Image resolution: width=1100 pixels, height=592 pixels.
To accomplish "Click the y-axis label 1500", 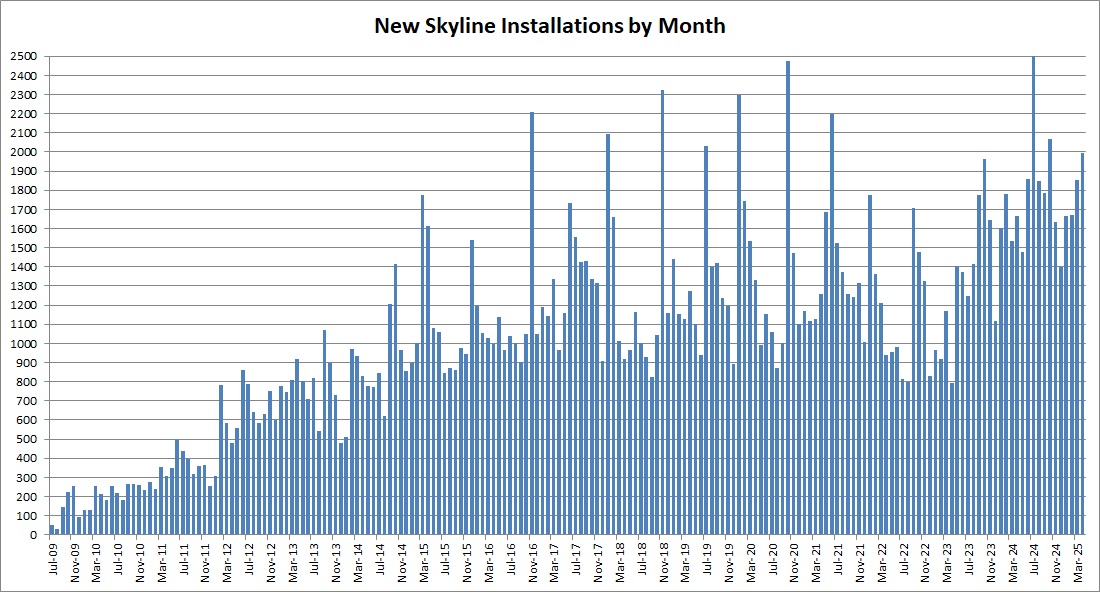I will pos(24,248).
